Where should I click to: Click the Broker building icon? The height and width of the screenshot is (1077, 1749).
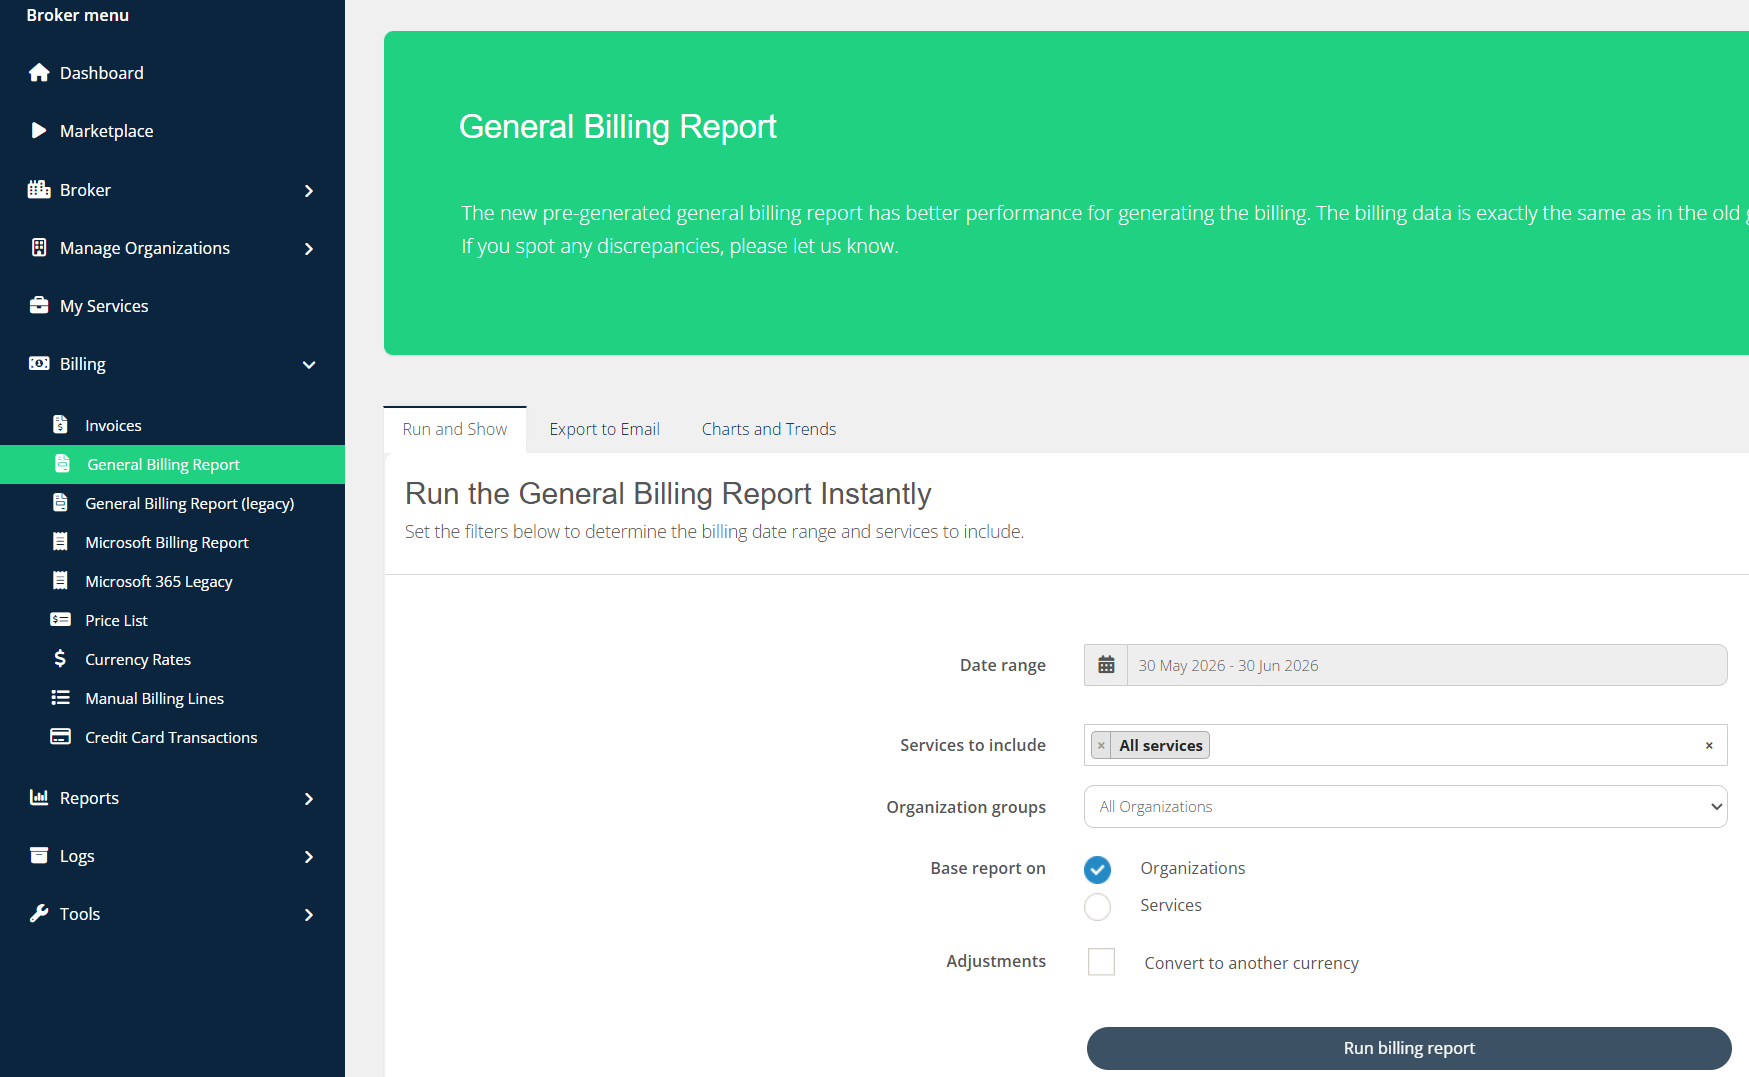point(39,189)
